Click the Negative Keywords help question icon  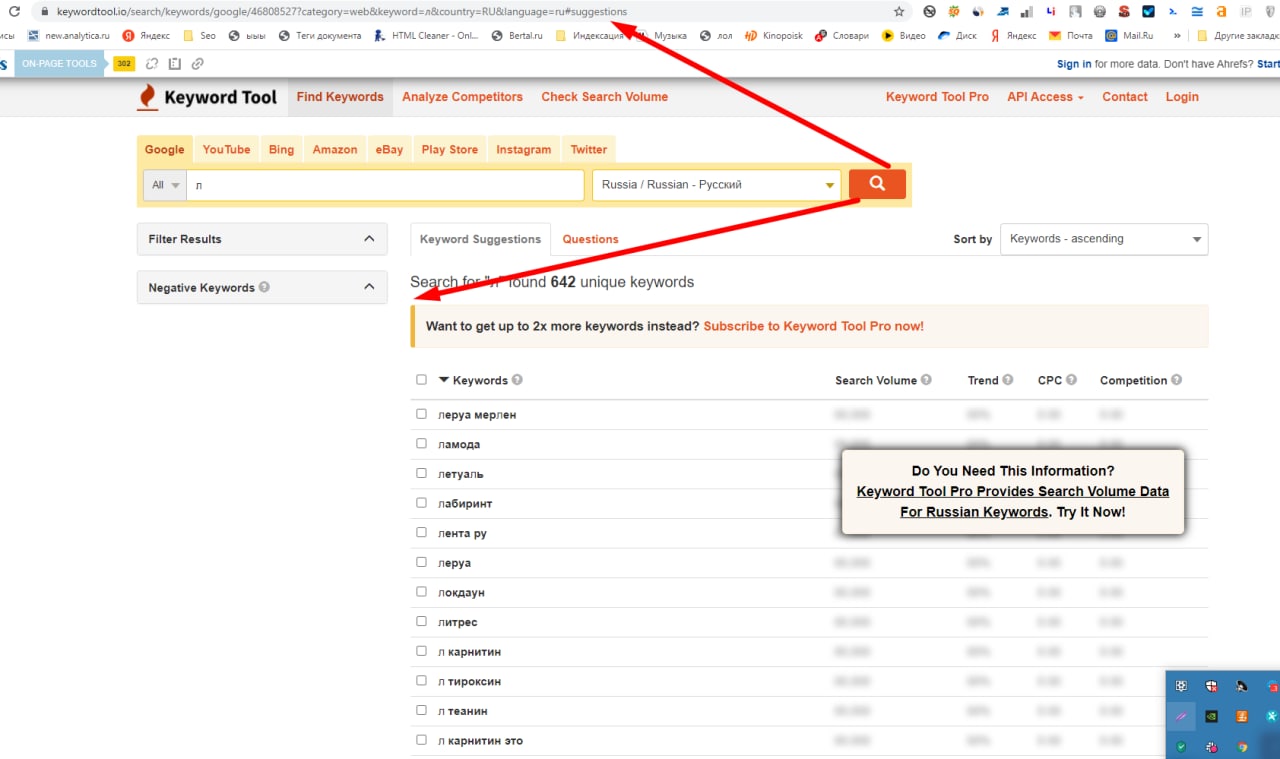[264, 287]
